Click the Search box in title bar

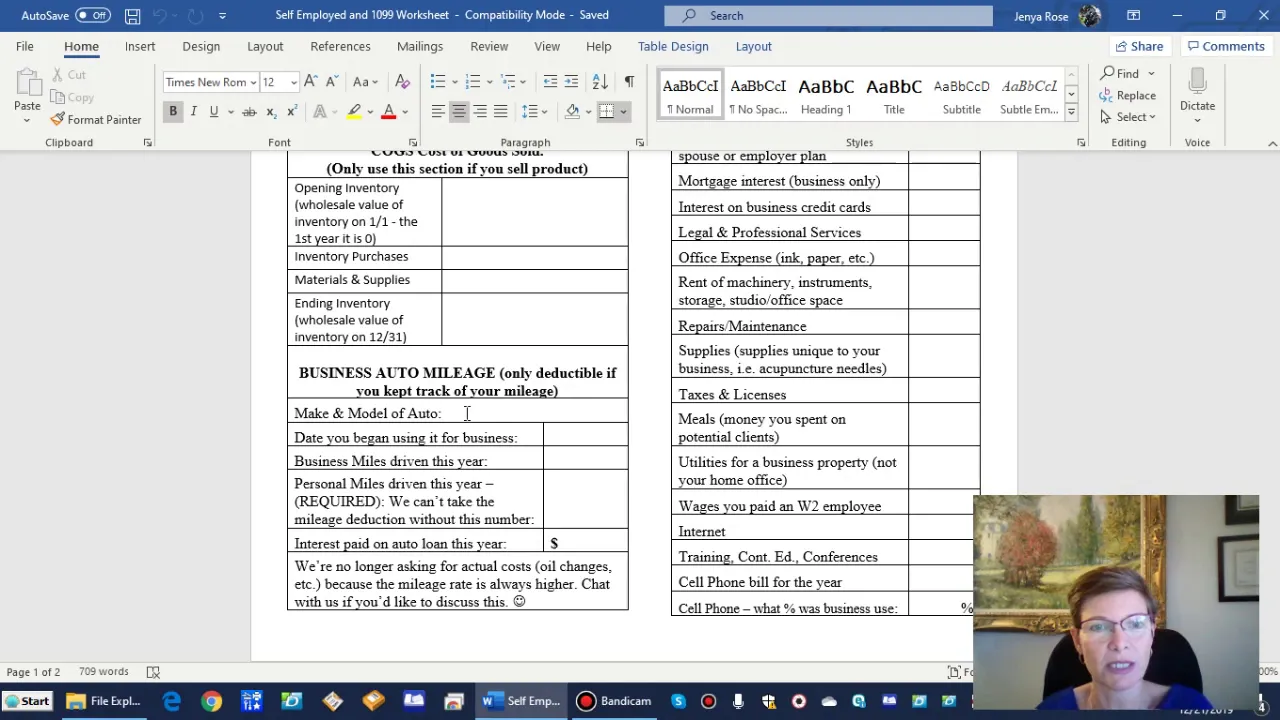[828, 15]
